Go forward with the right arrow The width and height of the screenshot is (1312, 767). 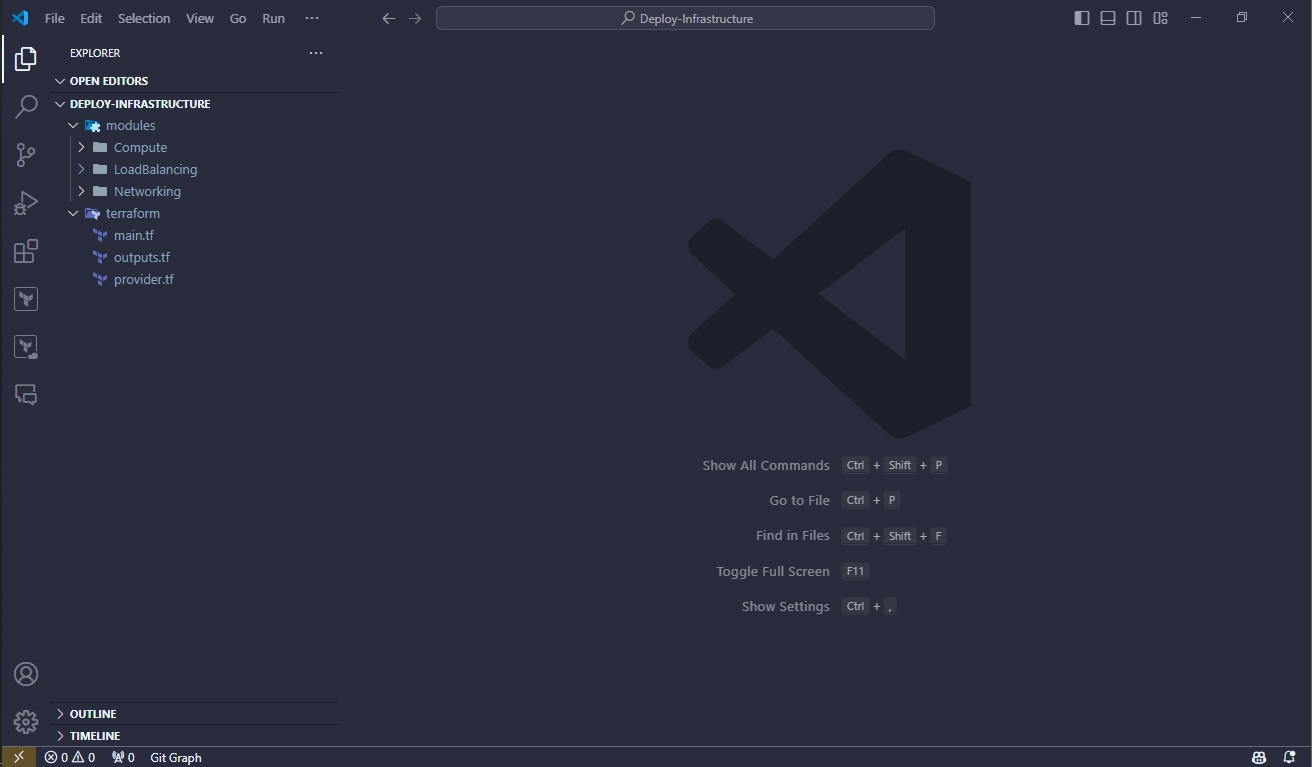point(415,18)
